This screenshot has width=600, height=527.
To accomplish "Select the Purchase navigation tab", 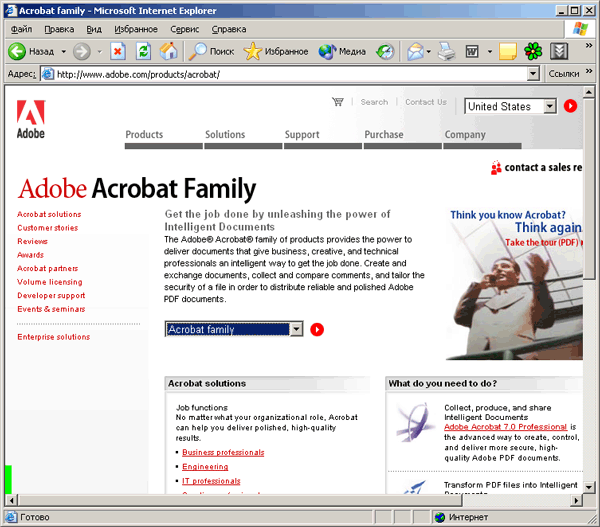I will pyautogui.click(x=403, y=138).
